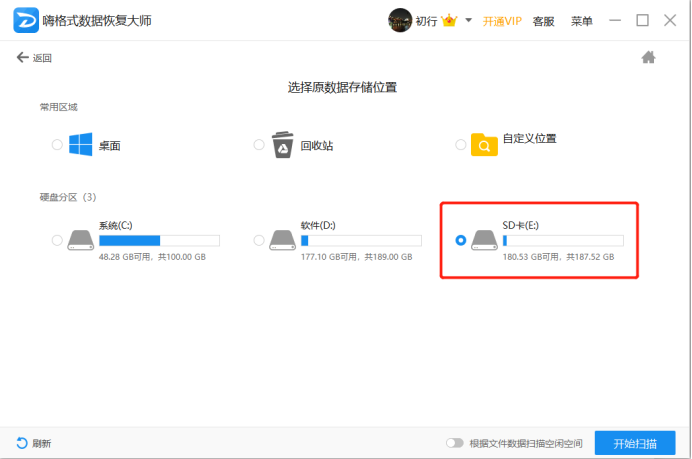Maximize the application window
Screen dimensions: 692x459
tap(643, 20)
